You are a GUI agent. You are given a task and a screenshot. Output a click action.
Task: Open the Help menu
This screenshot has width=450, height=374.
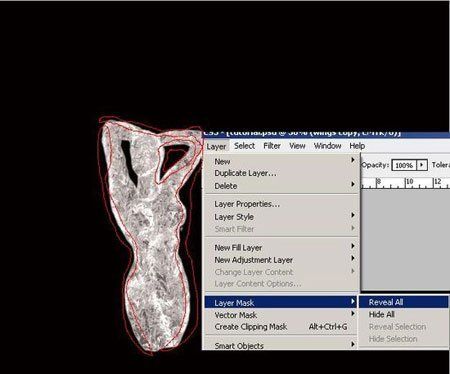(x=357, y=146)
